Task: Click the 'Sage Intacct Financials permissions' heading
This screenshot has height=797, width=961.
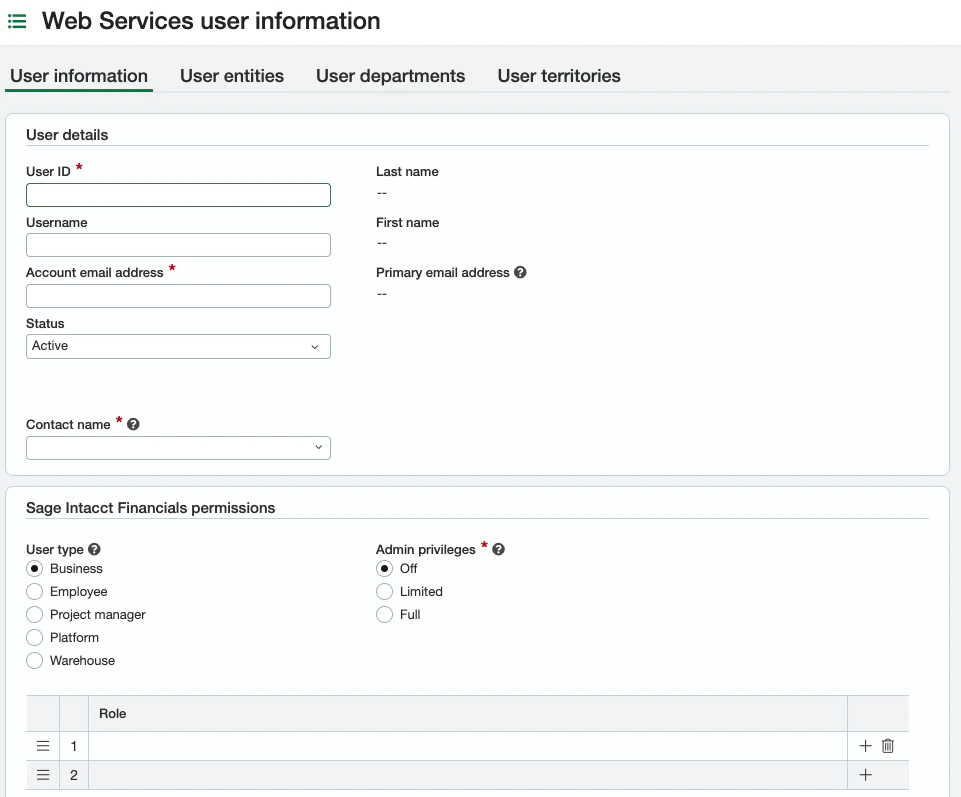Action: (x=150, y=508)
